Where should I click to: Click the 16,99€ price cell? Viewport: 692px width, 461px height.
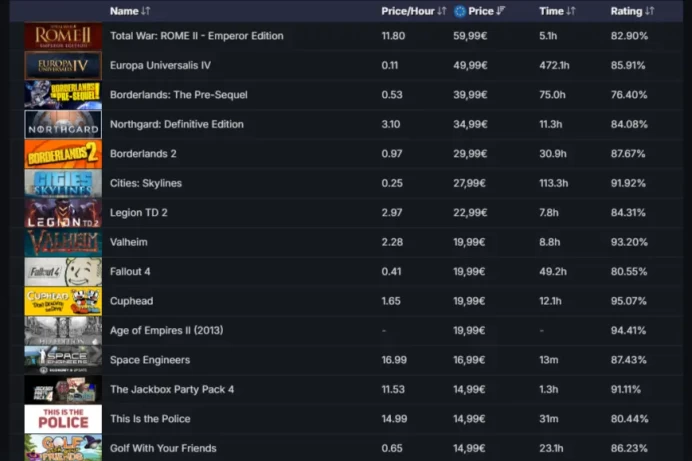point(469,360)
